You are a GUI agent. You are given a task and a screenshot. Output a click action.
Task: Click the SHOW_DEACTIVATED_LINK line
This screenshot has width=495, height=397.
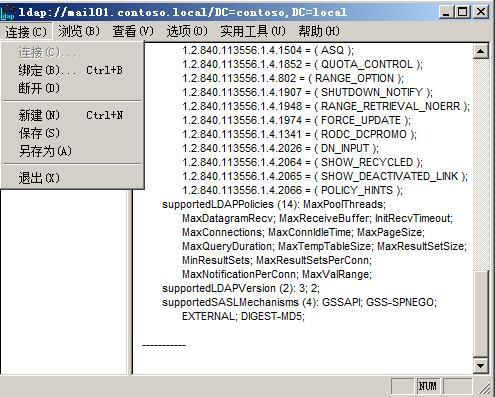point(325,176)
